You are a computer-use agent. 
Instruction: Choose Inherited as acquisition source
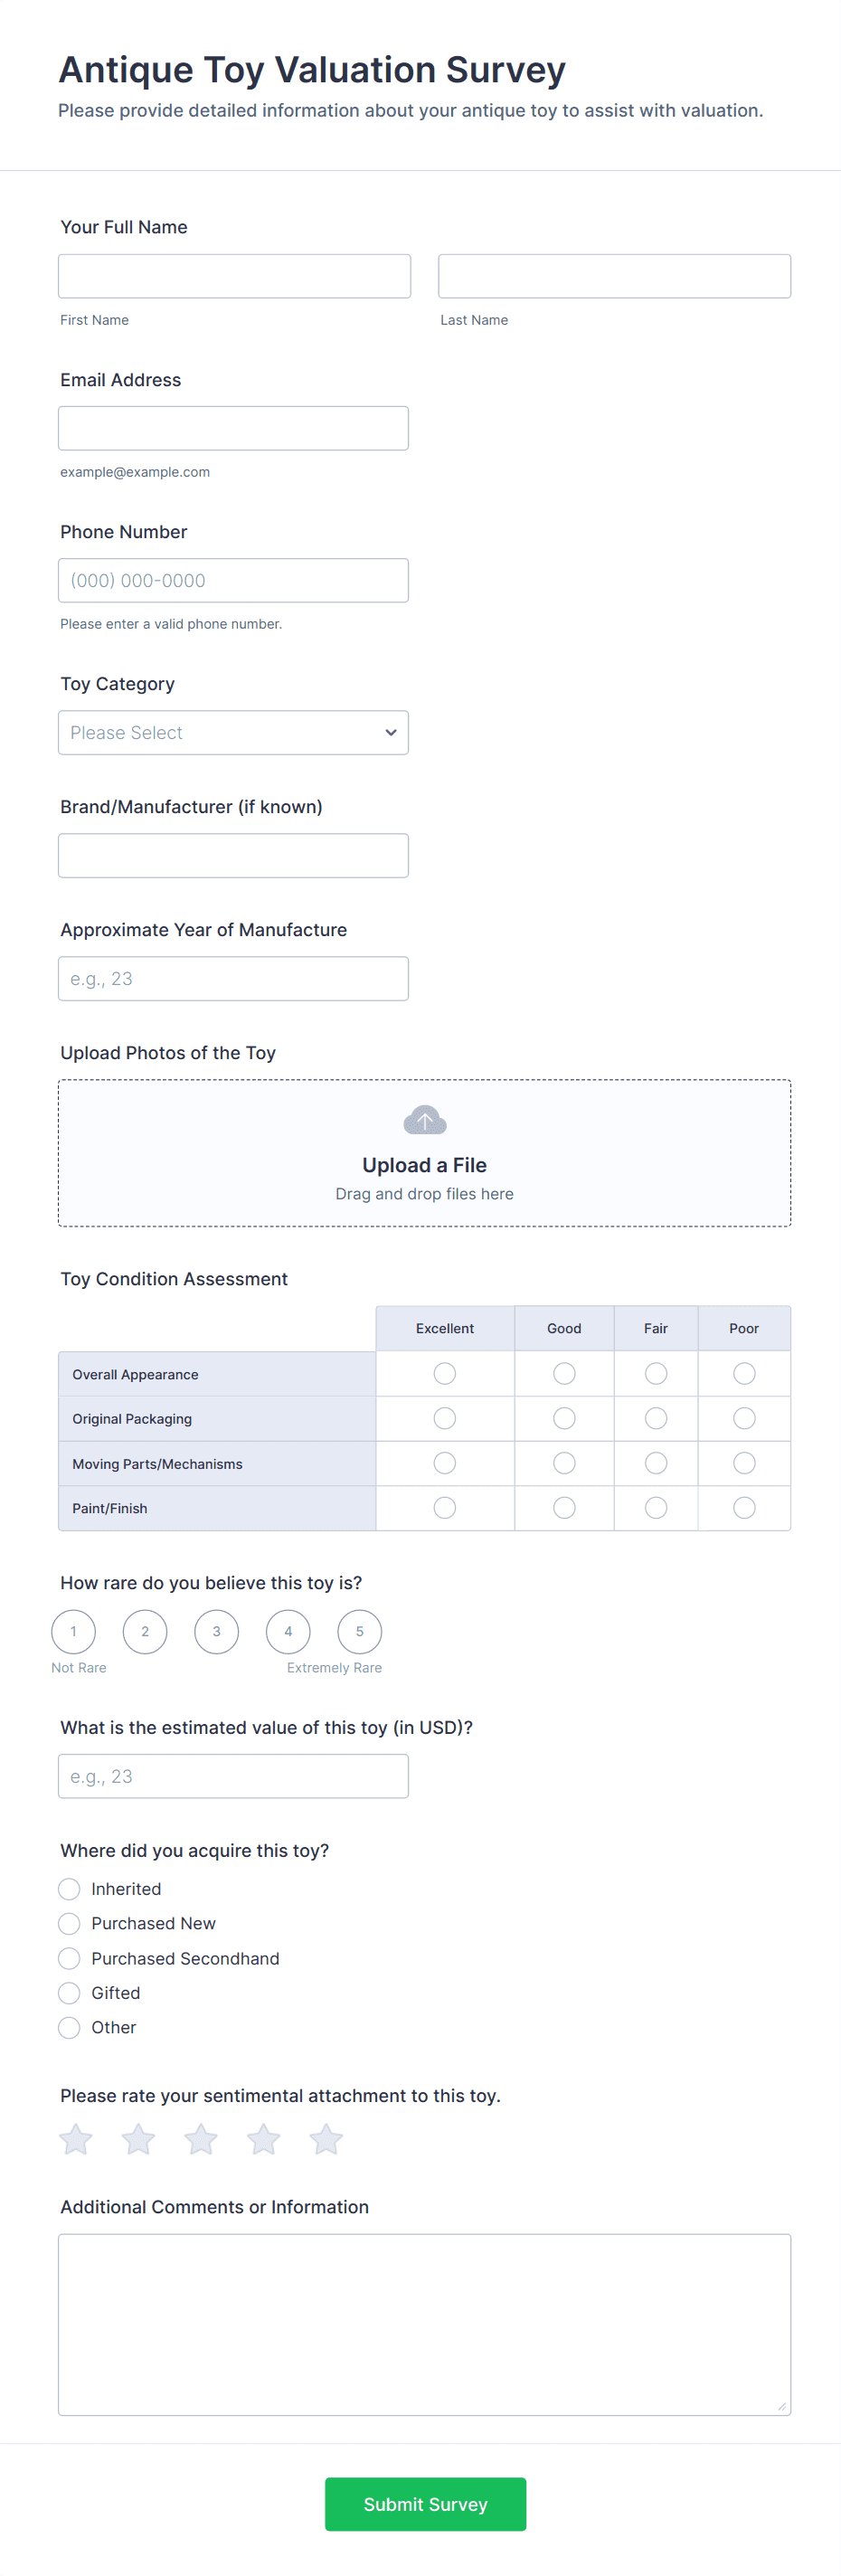point(69,1888)
